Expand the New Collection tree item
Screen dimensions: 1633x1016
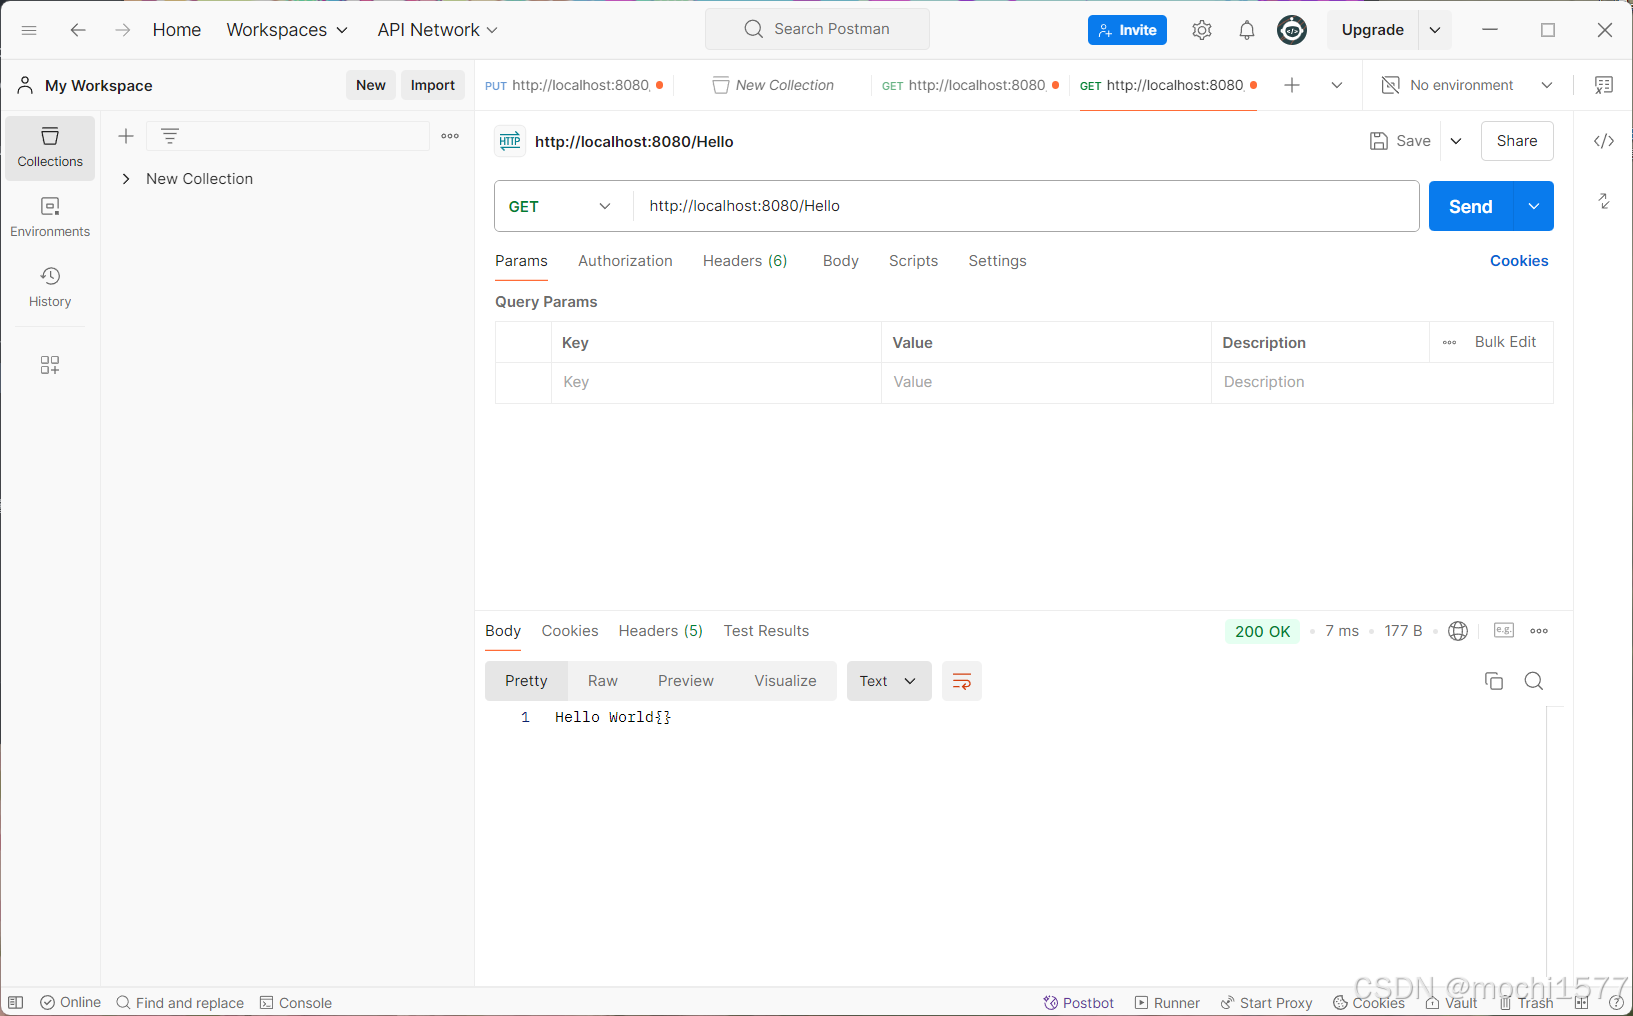[126, 179]
